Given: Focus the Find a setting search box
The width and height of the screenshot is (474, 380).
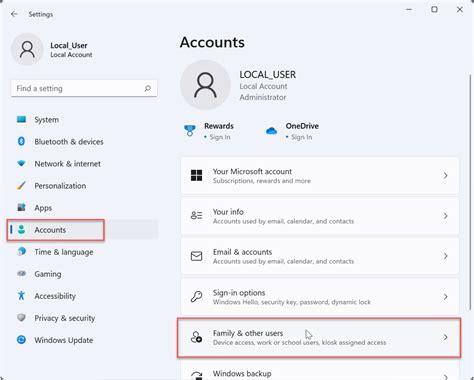Looking at the screenshot, I should [84, 88].
